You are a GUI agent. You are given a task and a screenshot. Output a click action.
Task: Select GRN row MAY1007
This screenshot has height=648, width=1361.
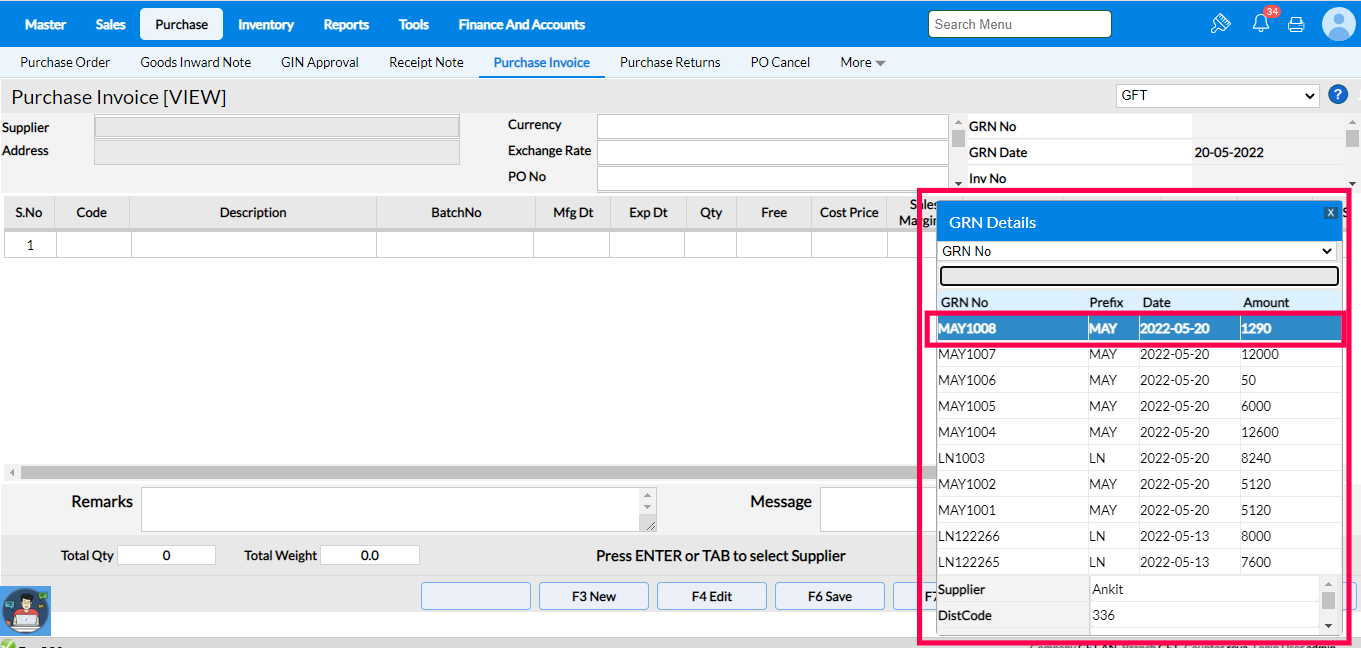pos(1139,354)
